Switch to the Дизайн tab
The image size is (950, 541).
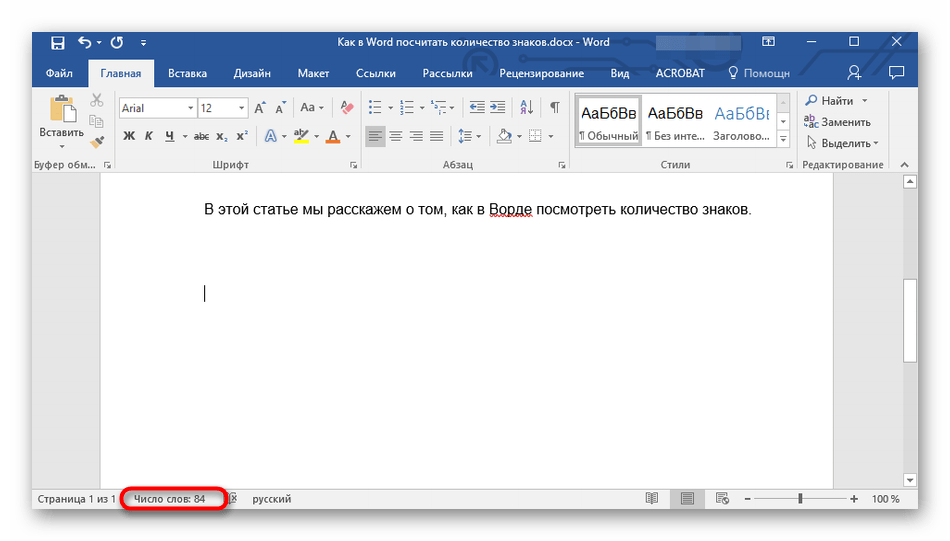point(252,73)
